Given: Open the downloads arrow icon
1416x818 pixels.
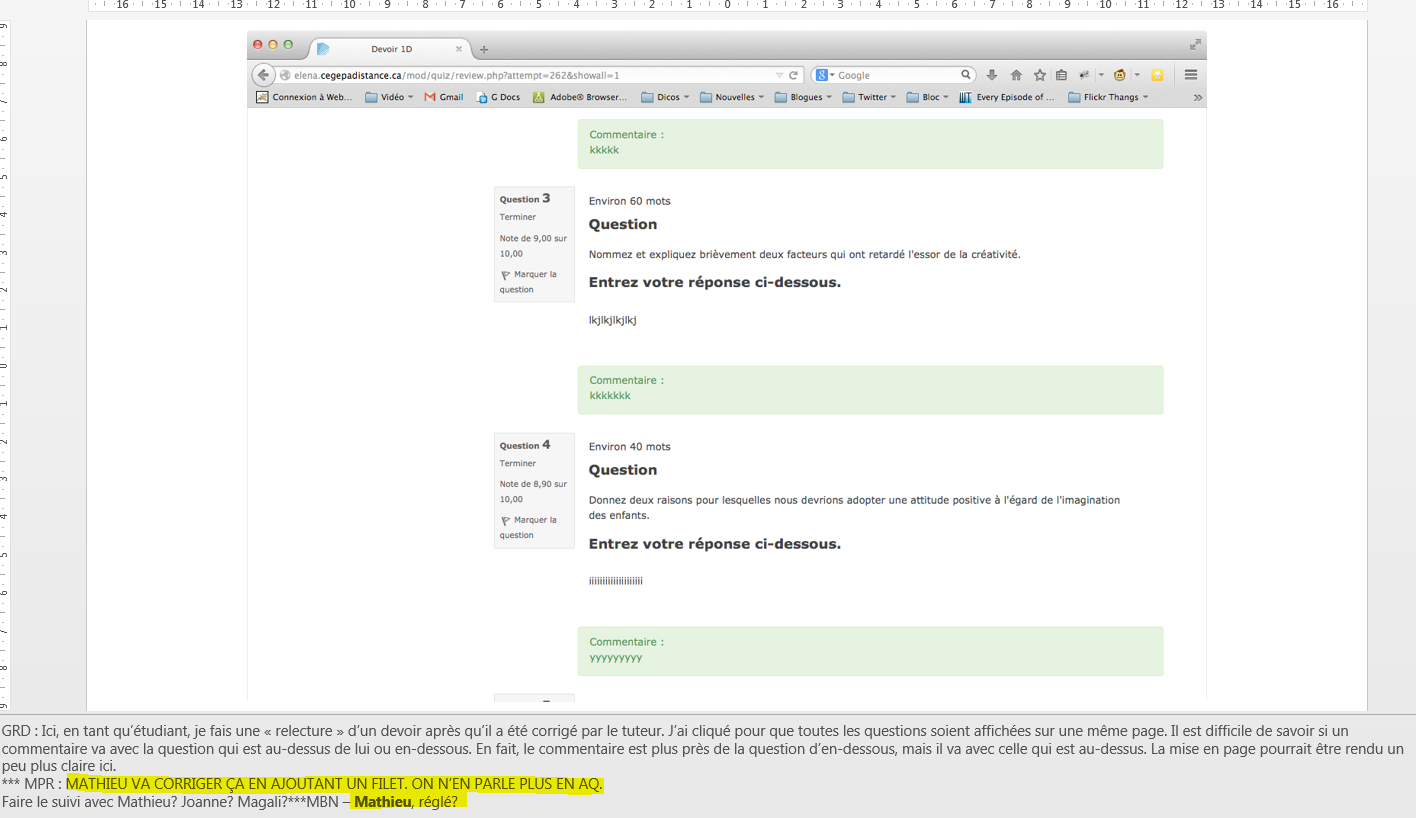Looking at the screenshot, I should pyautogui.click(x=992, y=75).
